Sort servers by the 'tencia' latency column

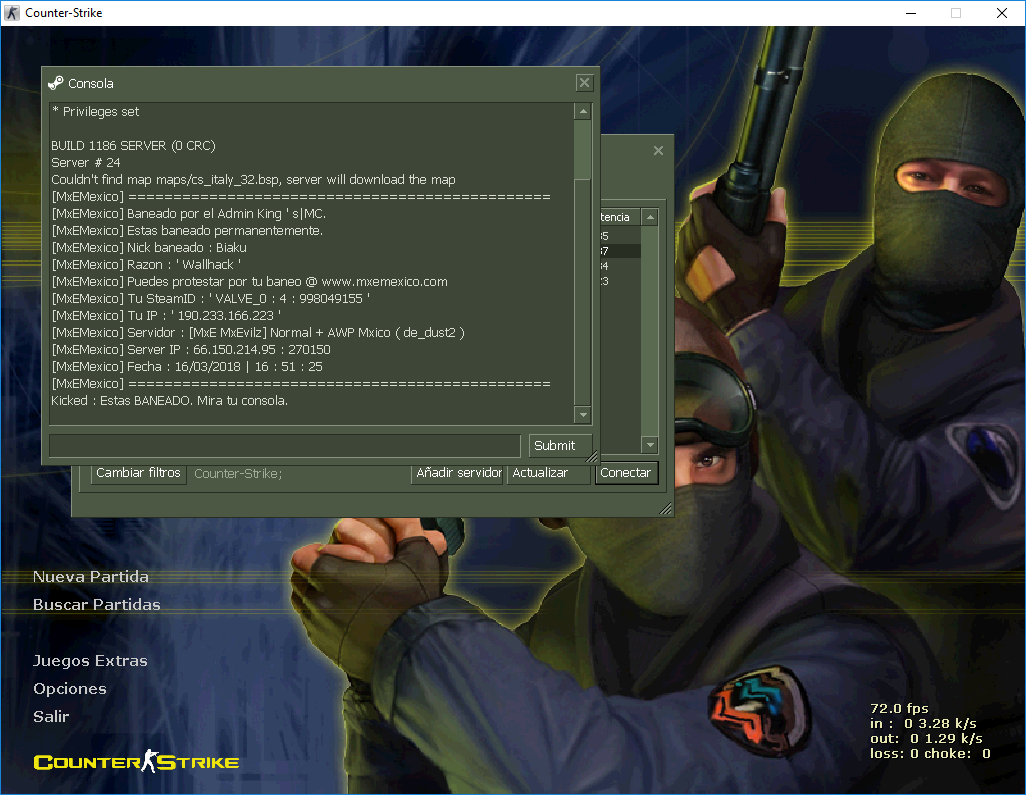point(620,217)
